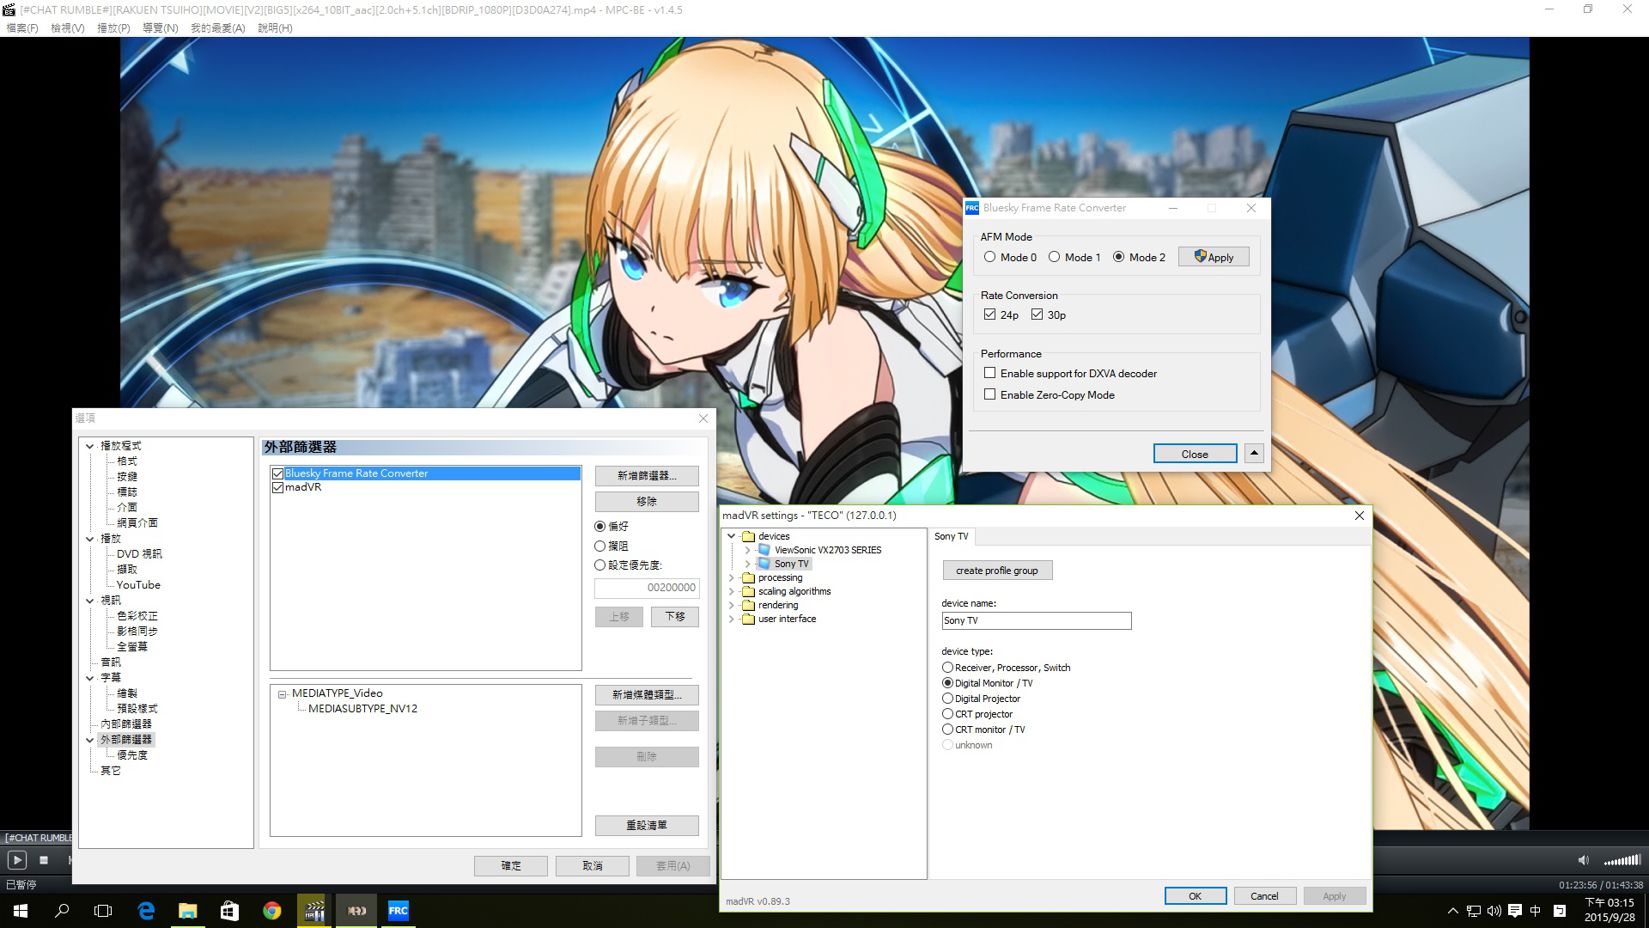The height and width of the screenshot is (928, 1649).
Task: Stop playback with the MPC-BE stop button
Action: [x=44, y=860]
